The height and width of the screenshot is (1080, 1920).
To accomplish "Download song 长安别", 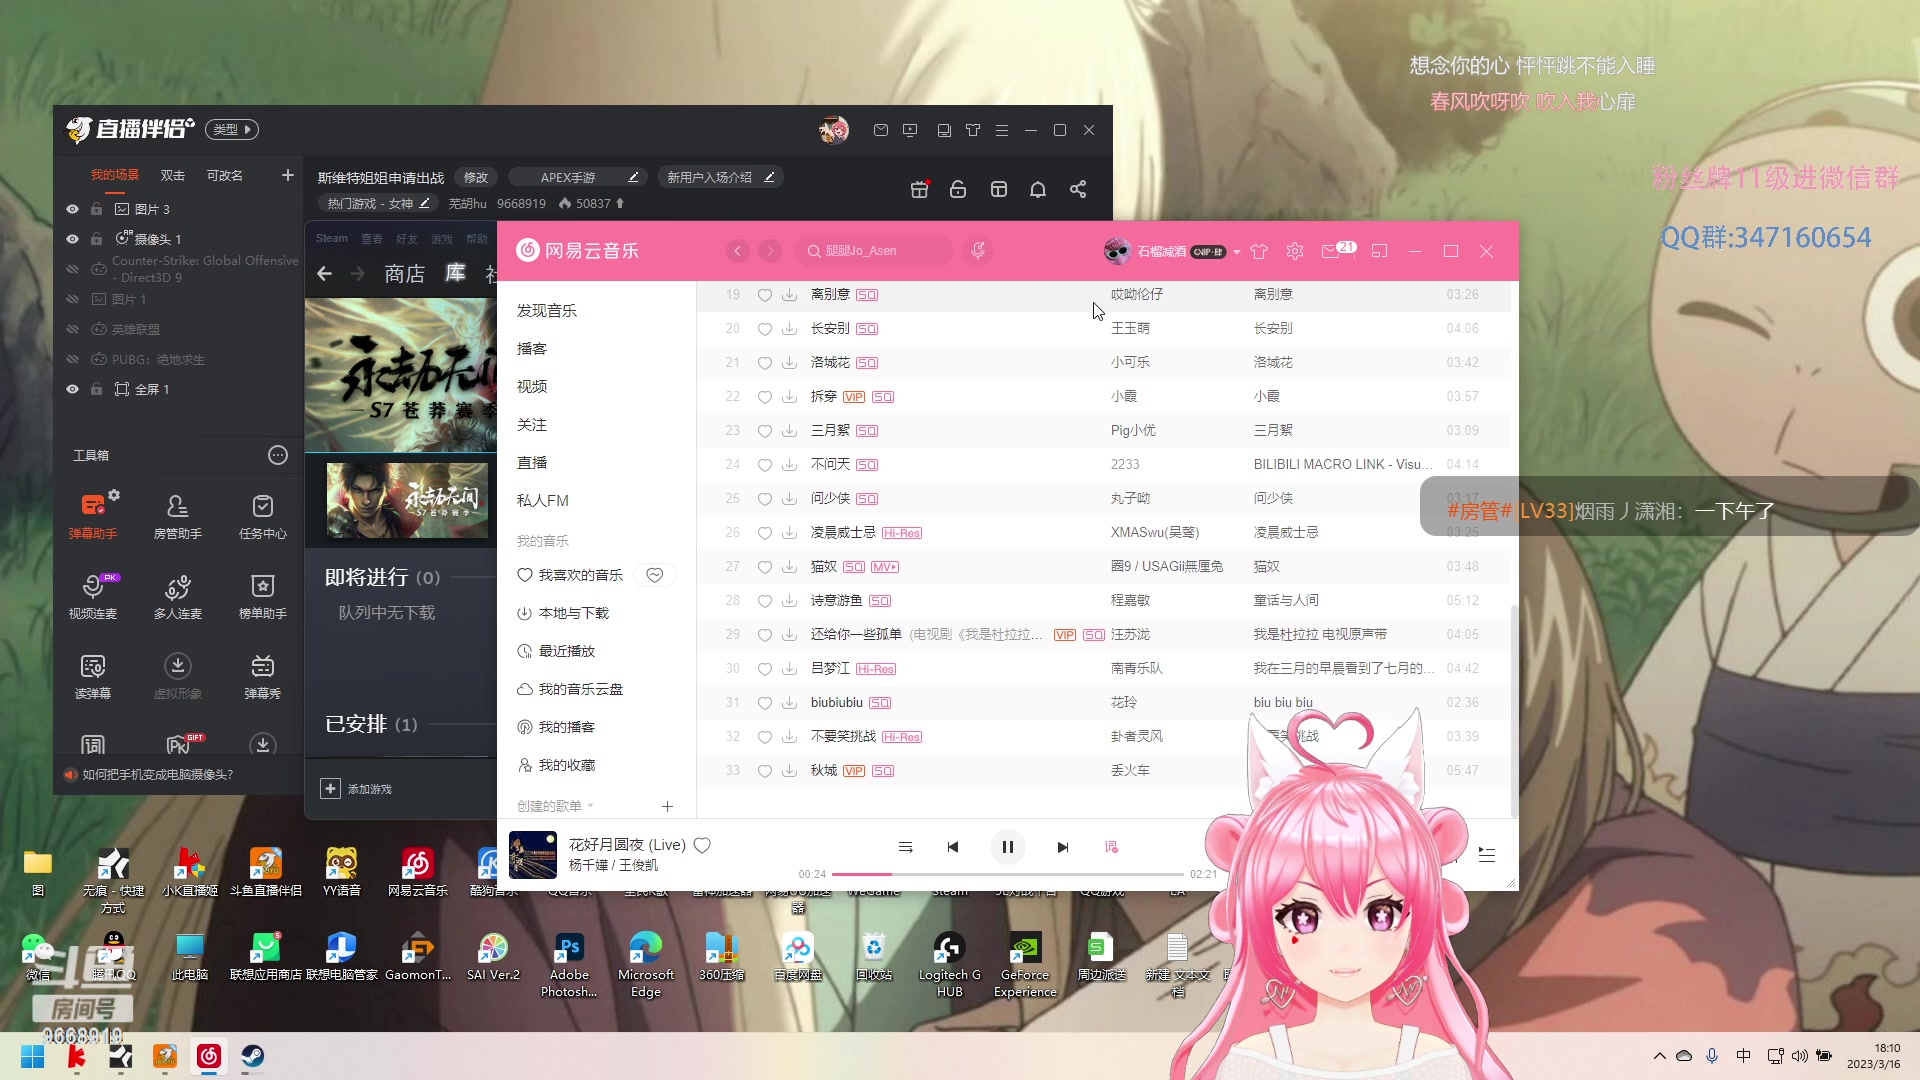I will [789, 329].
